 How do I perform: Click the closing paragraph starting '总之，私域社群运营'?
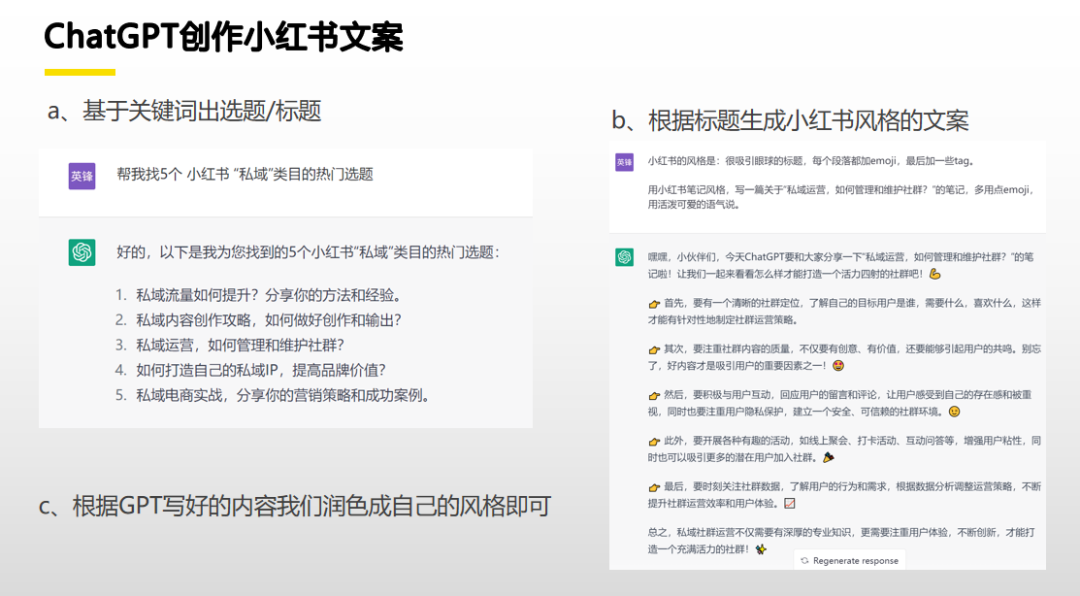click(x=842, y=541)
